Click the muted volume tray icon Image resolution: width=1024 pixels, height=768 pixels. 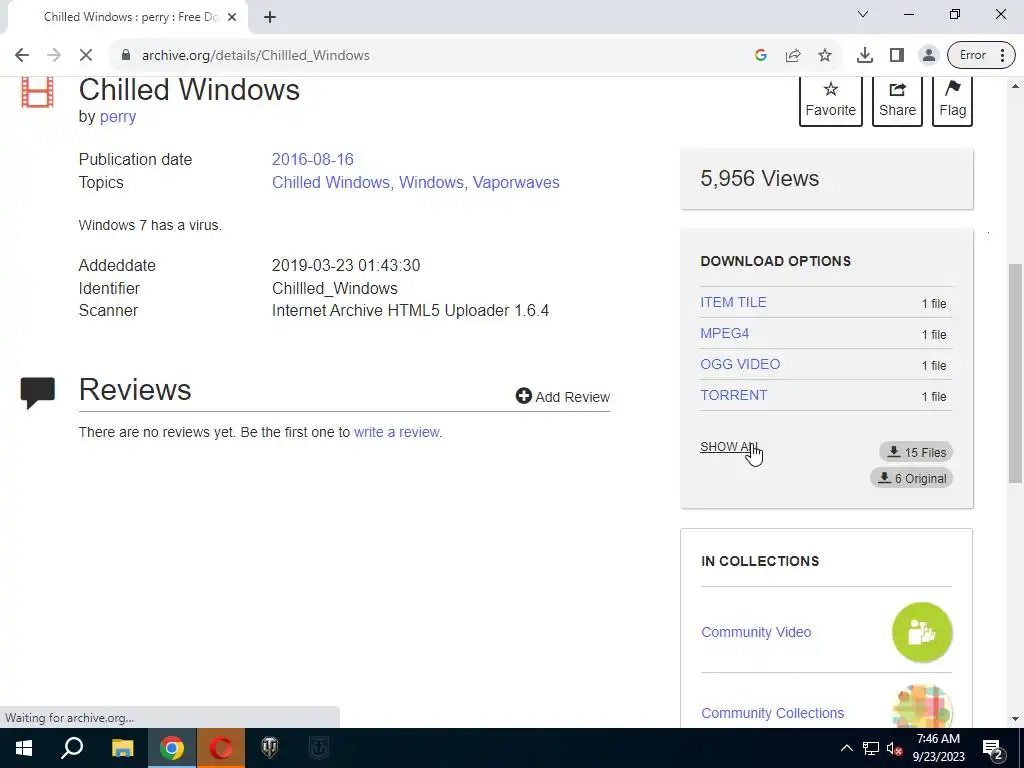pos(895,748)
